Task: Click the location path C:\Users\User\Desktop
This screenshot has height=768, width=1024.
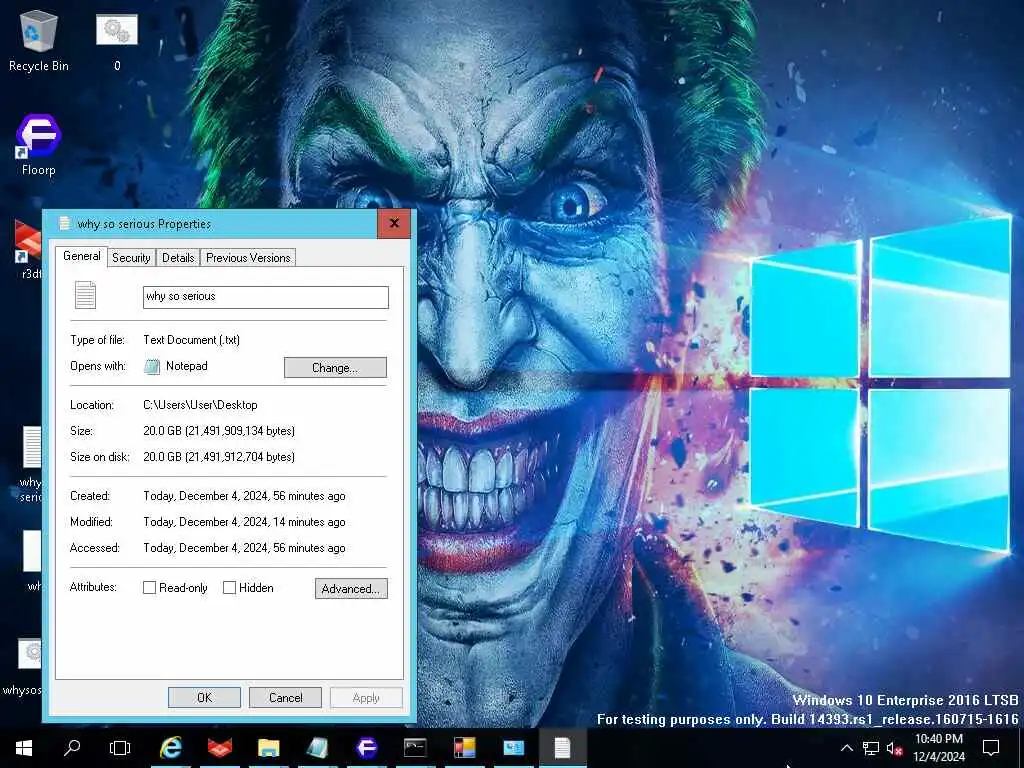Action: coord(200,405)
